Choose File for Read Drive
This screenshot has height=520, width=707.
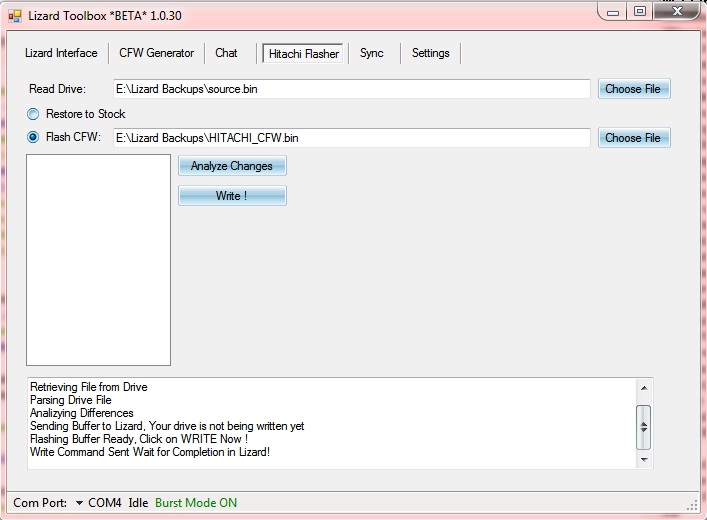[634, 89]
